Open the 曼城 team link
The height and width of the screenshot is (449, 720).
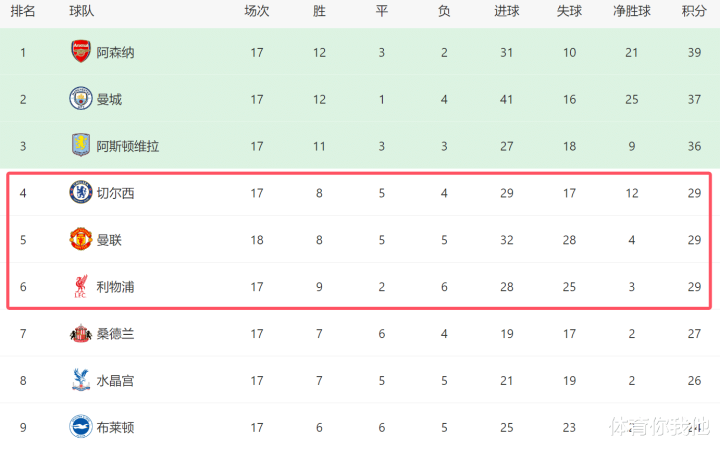pyautogui.click(x=109, y=99)
